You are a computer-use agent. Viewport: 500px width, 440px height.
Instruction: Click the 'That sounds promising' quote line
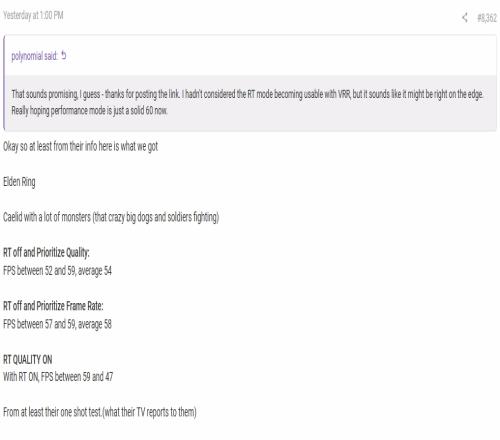click(x=247, y=94)
